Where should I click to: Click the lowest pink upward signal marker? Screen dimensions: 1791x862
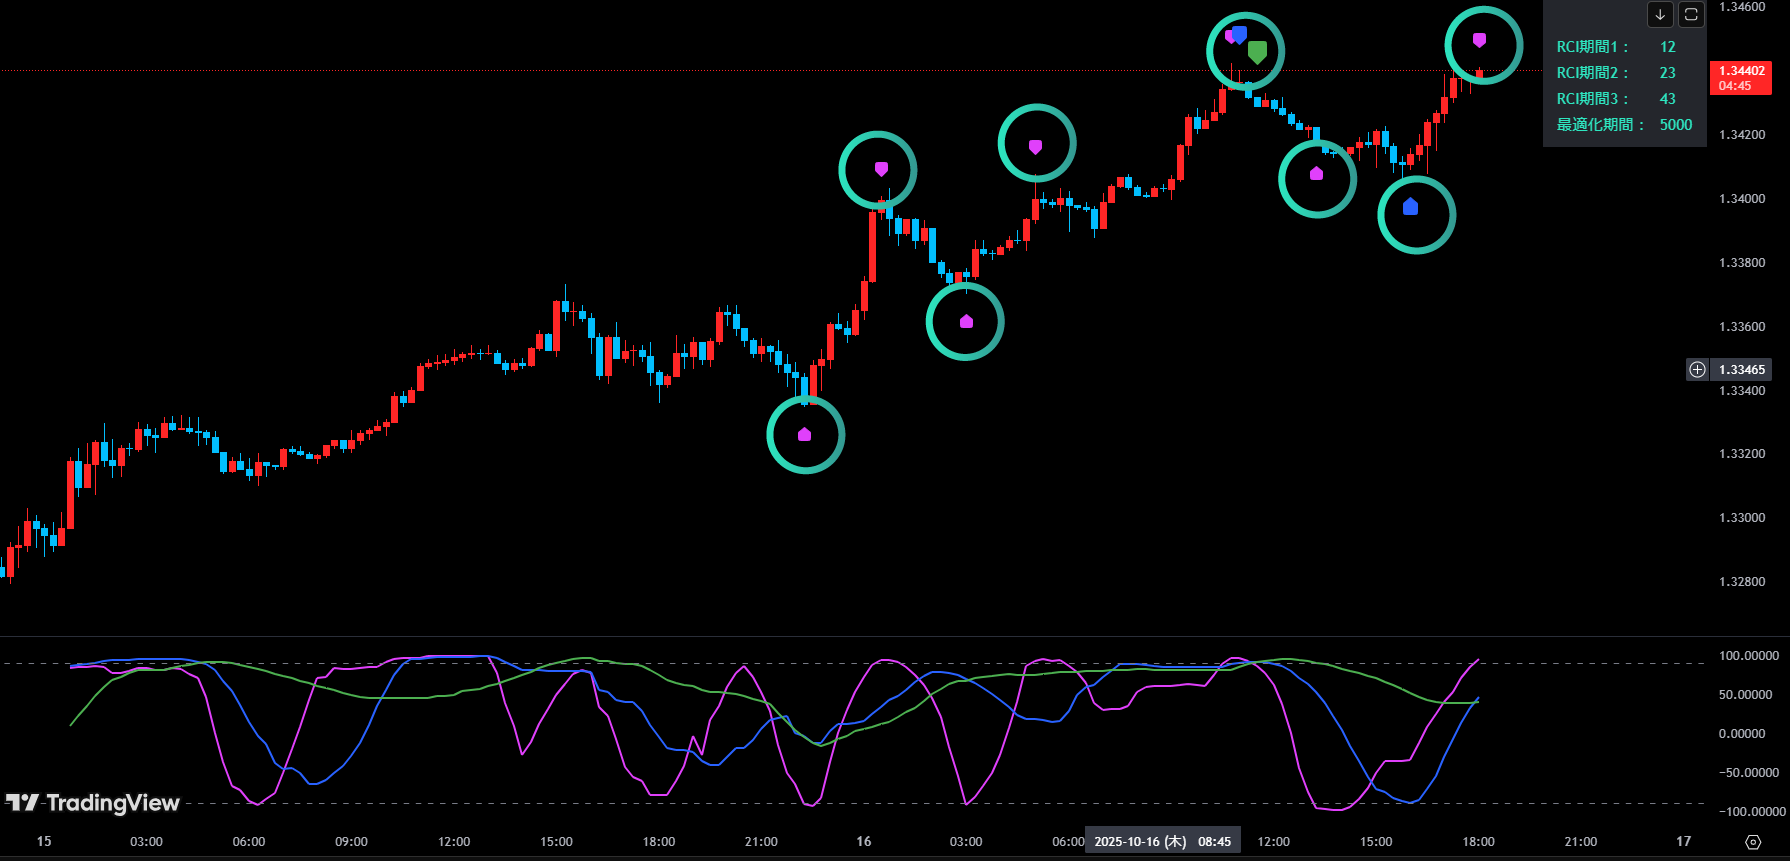pyautogui.click(x=805, y=434)
